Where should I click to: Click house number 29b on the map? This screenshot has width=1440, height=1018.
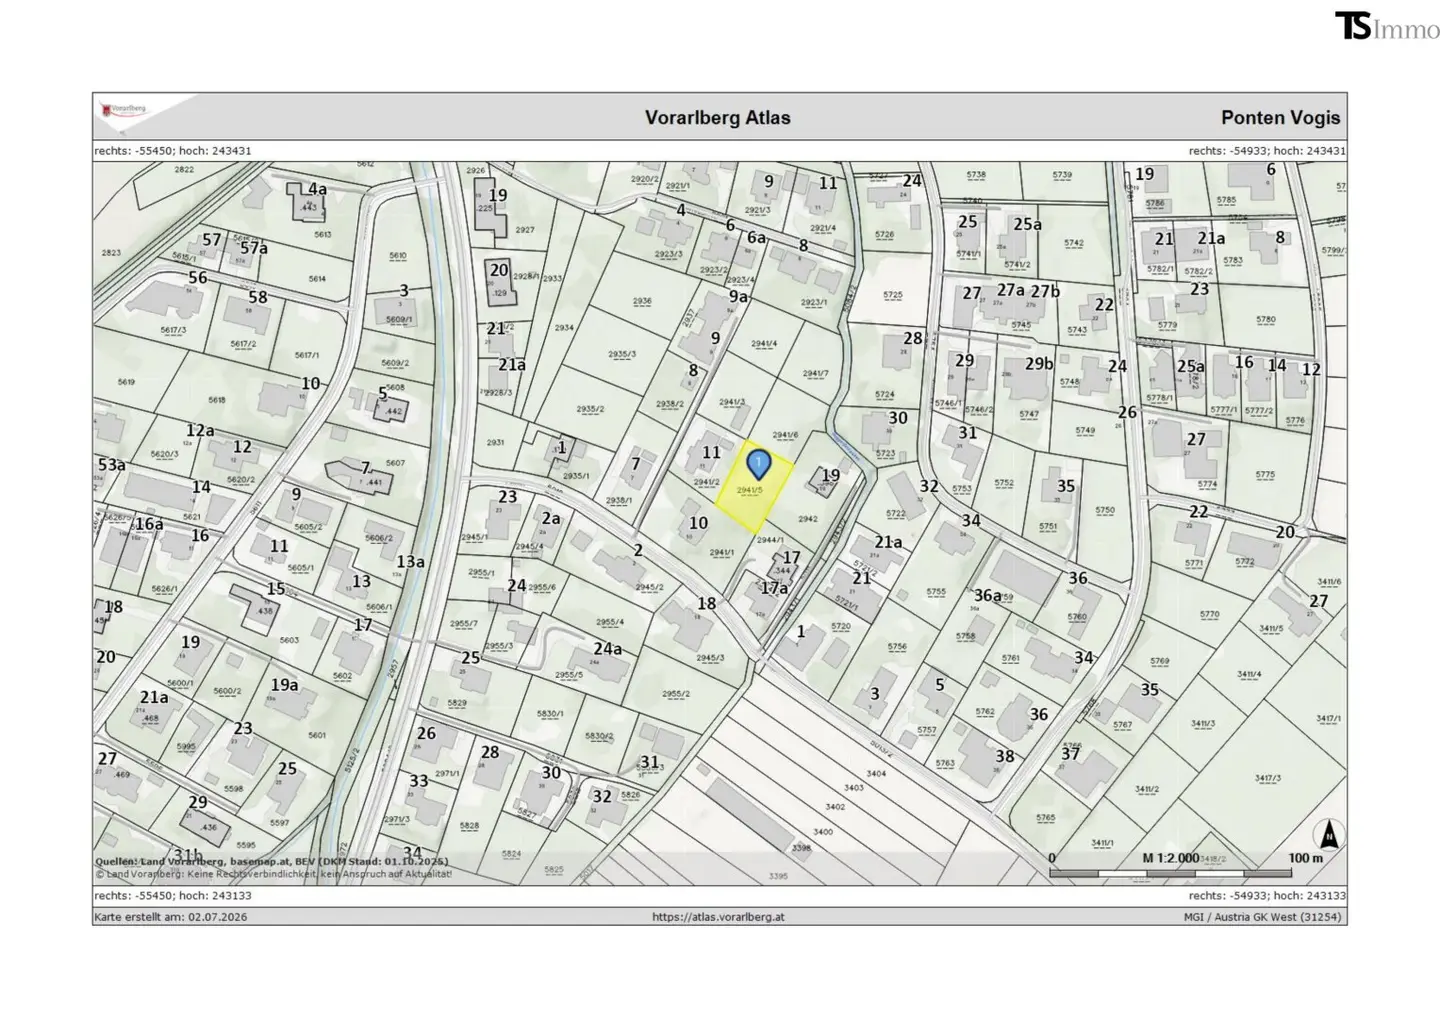[x=1039, y=364]
